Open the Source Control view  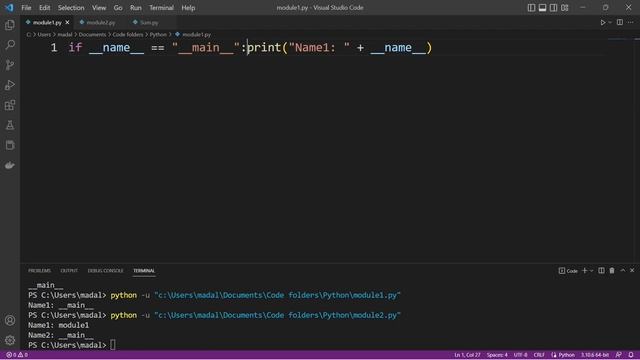click(10, 65)
